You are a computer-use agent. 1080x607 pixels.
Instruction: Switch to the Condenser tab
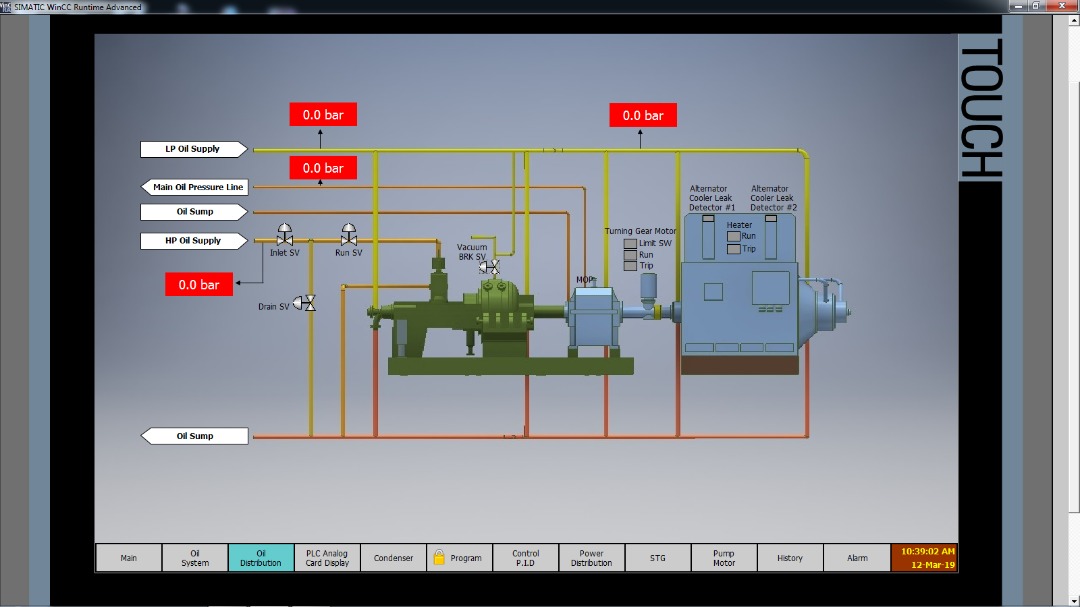click(x=393, y=558)
